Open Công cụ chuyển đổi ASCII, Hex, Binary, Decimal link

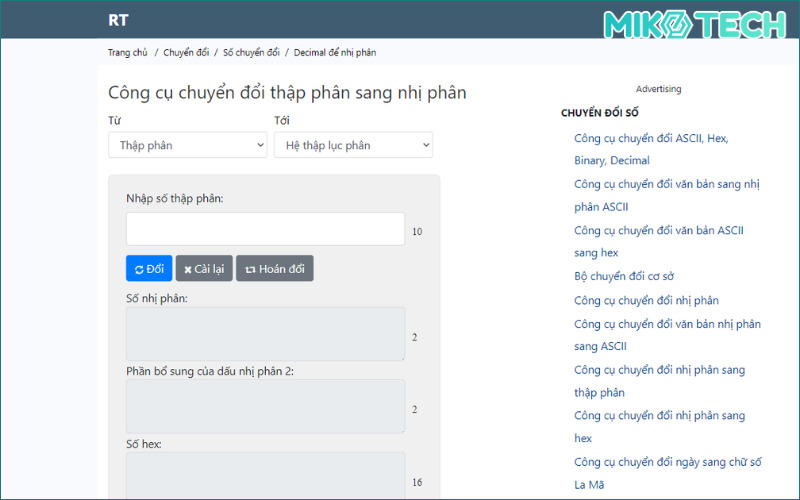[652, 149]
